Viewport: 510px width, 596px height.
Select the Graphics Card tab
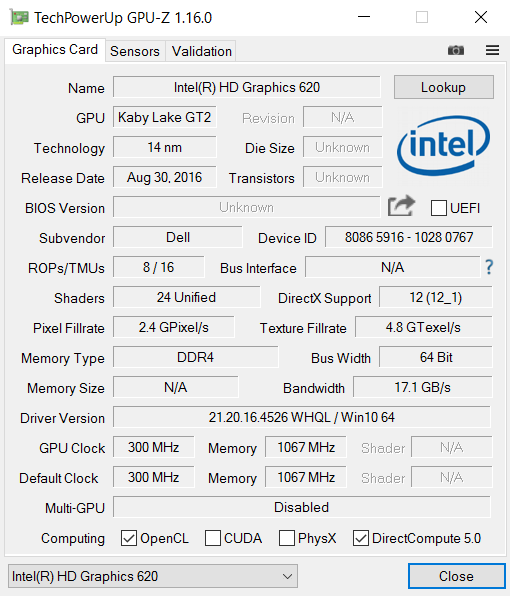55,50
